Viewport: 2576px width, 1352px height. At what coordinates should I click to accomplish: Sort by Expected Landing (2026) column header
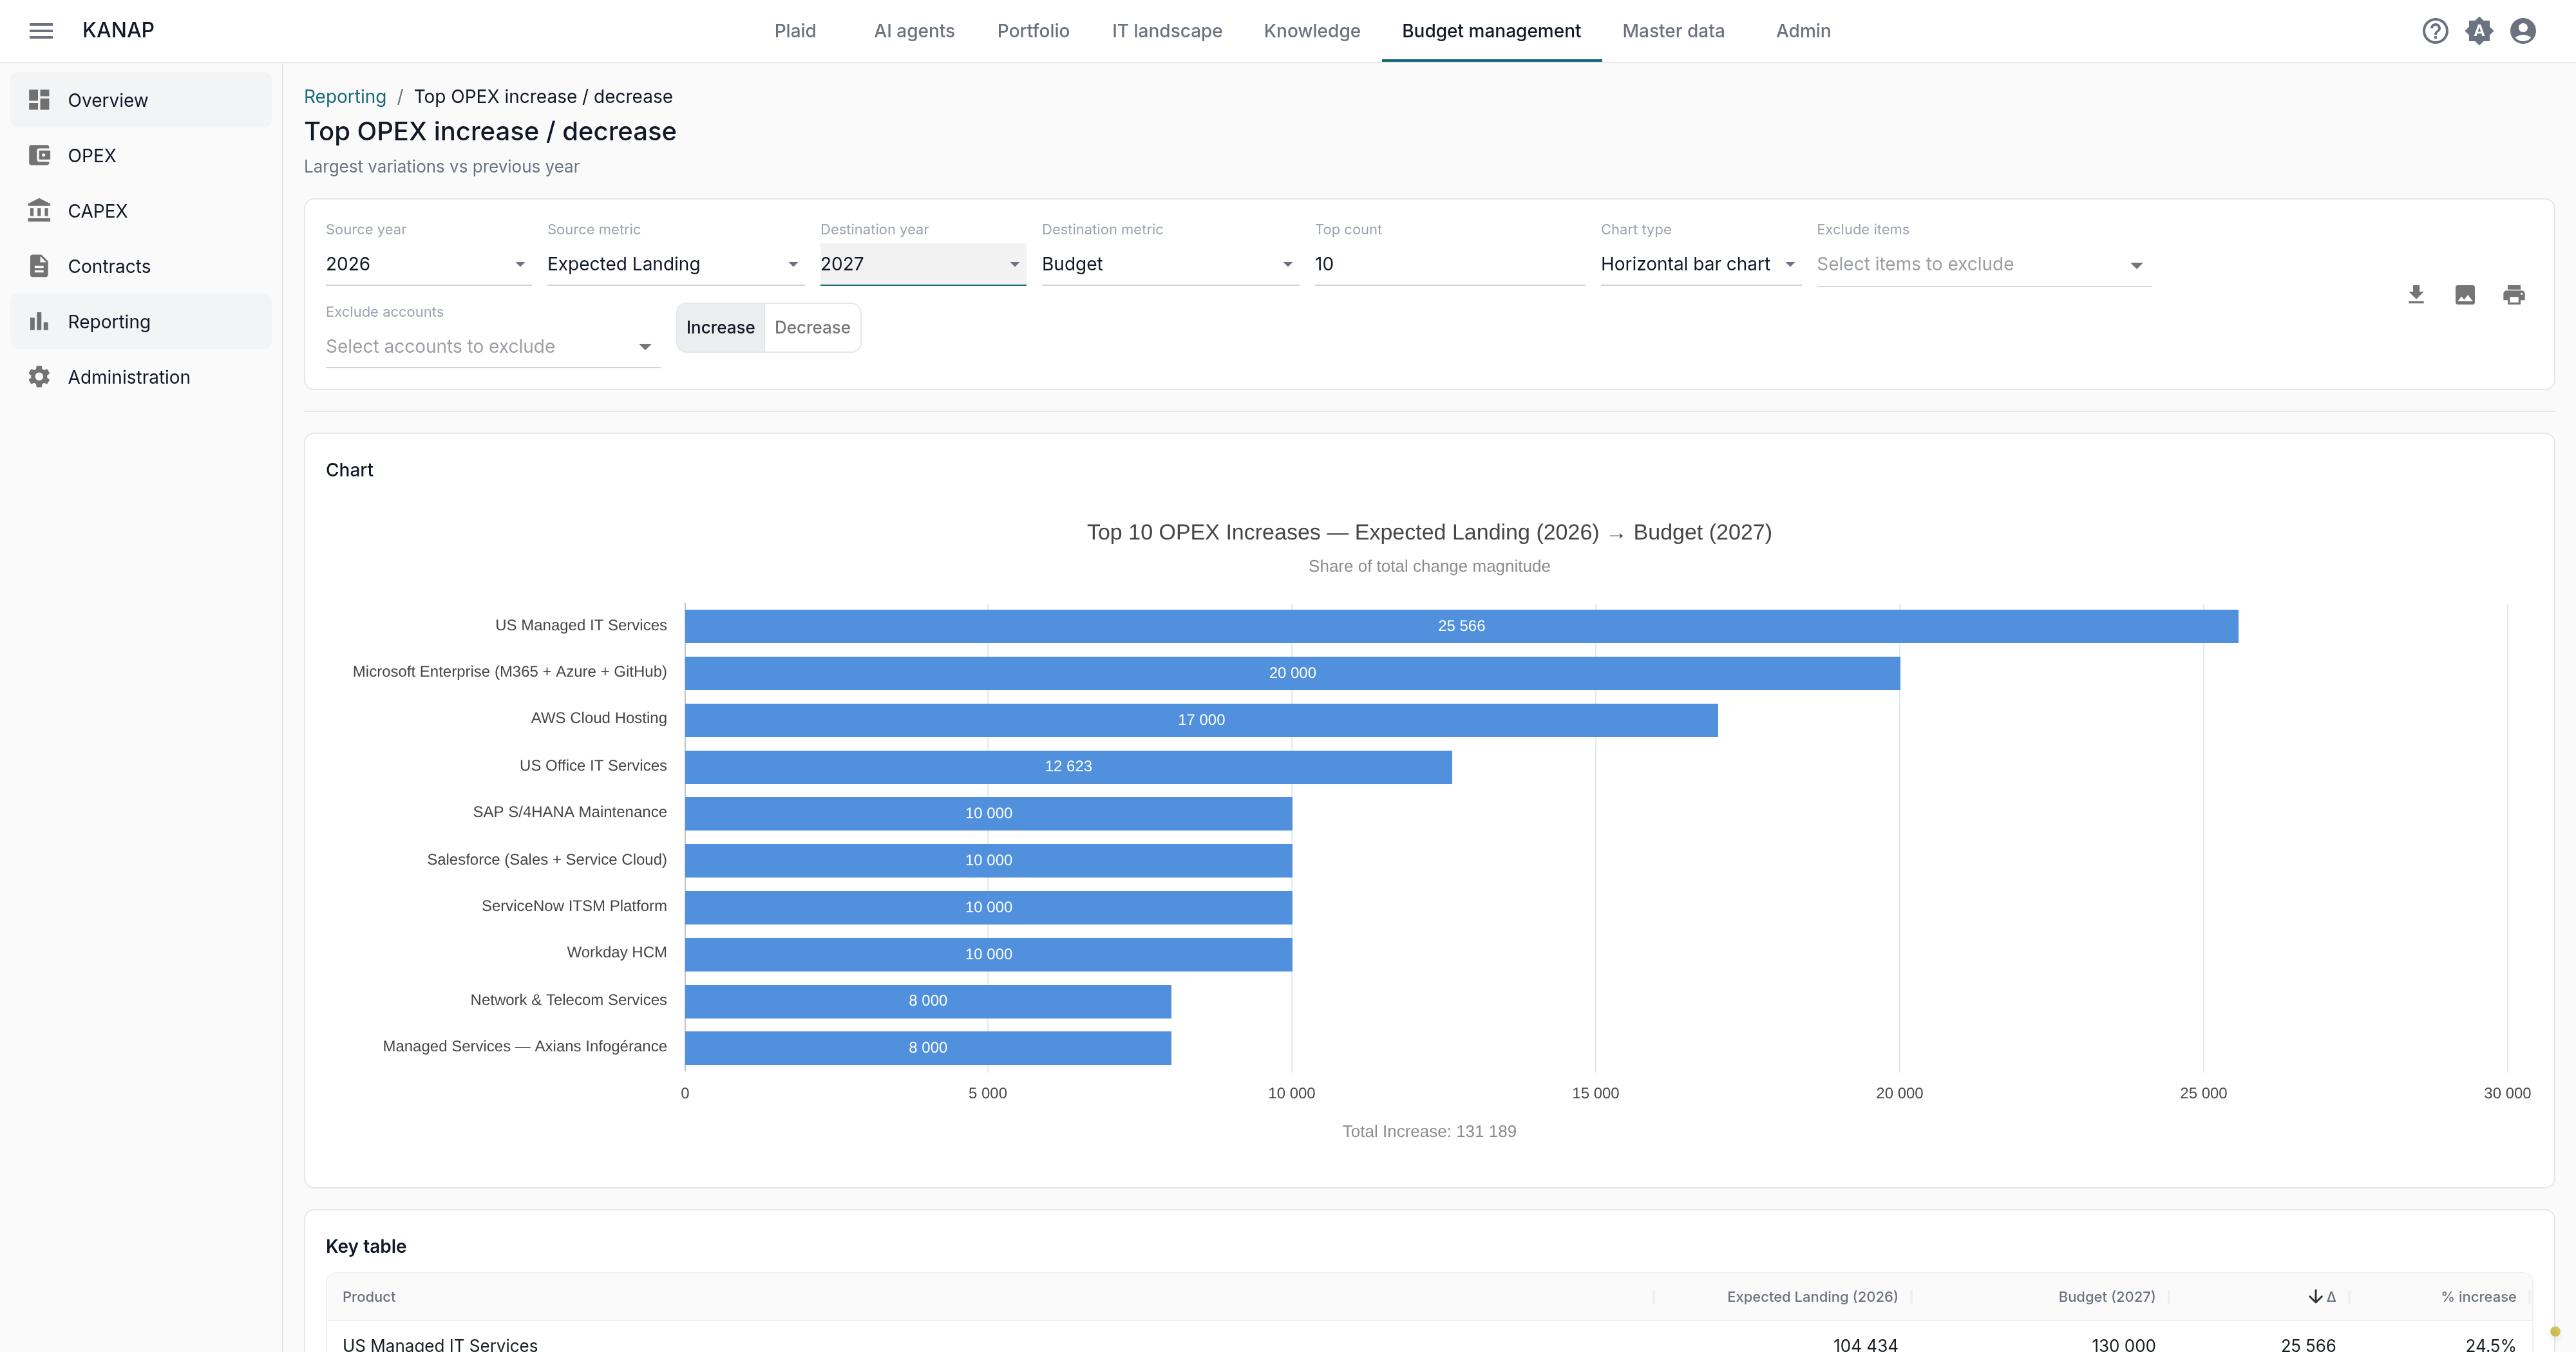point(1812,1297)
